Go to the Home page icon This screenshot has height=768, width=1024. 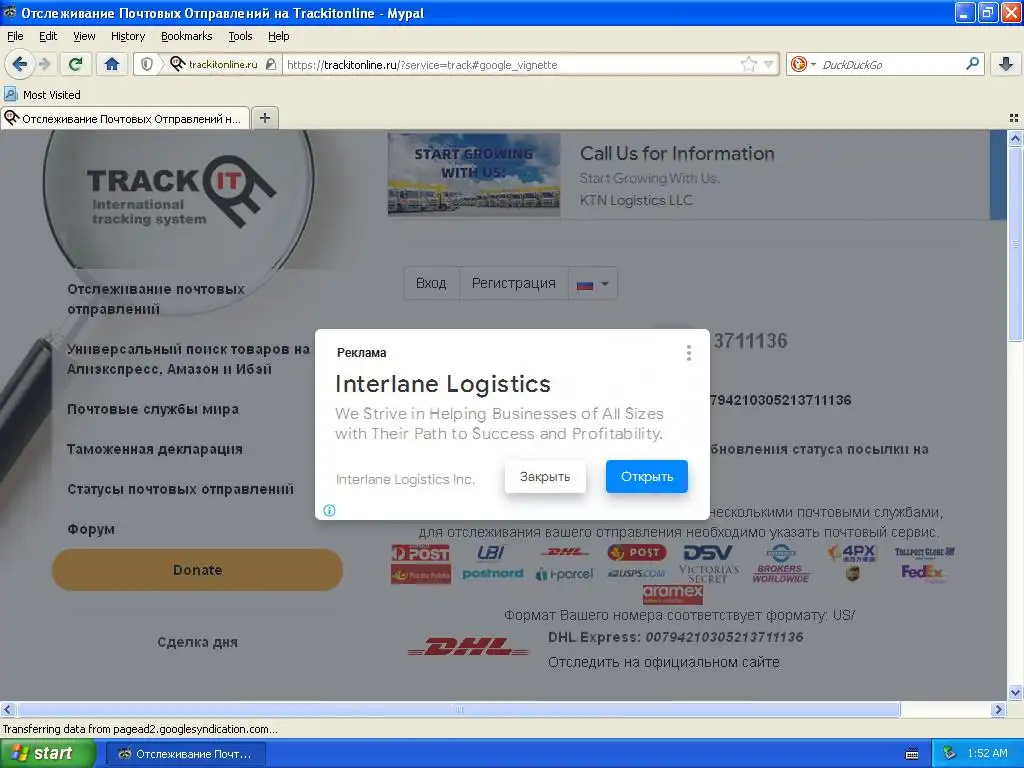tap(112, 64)
